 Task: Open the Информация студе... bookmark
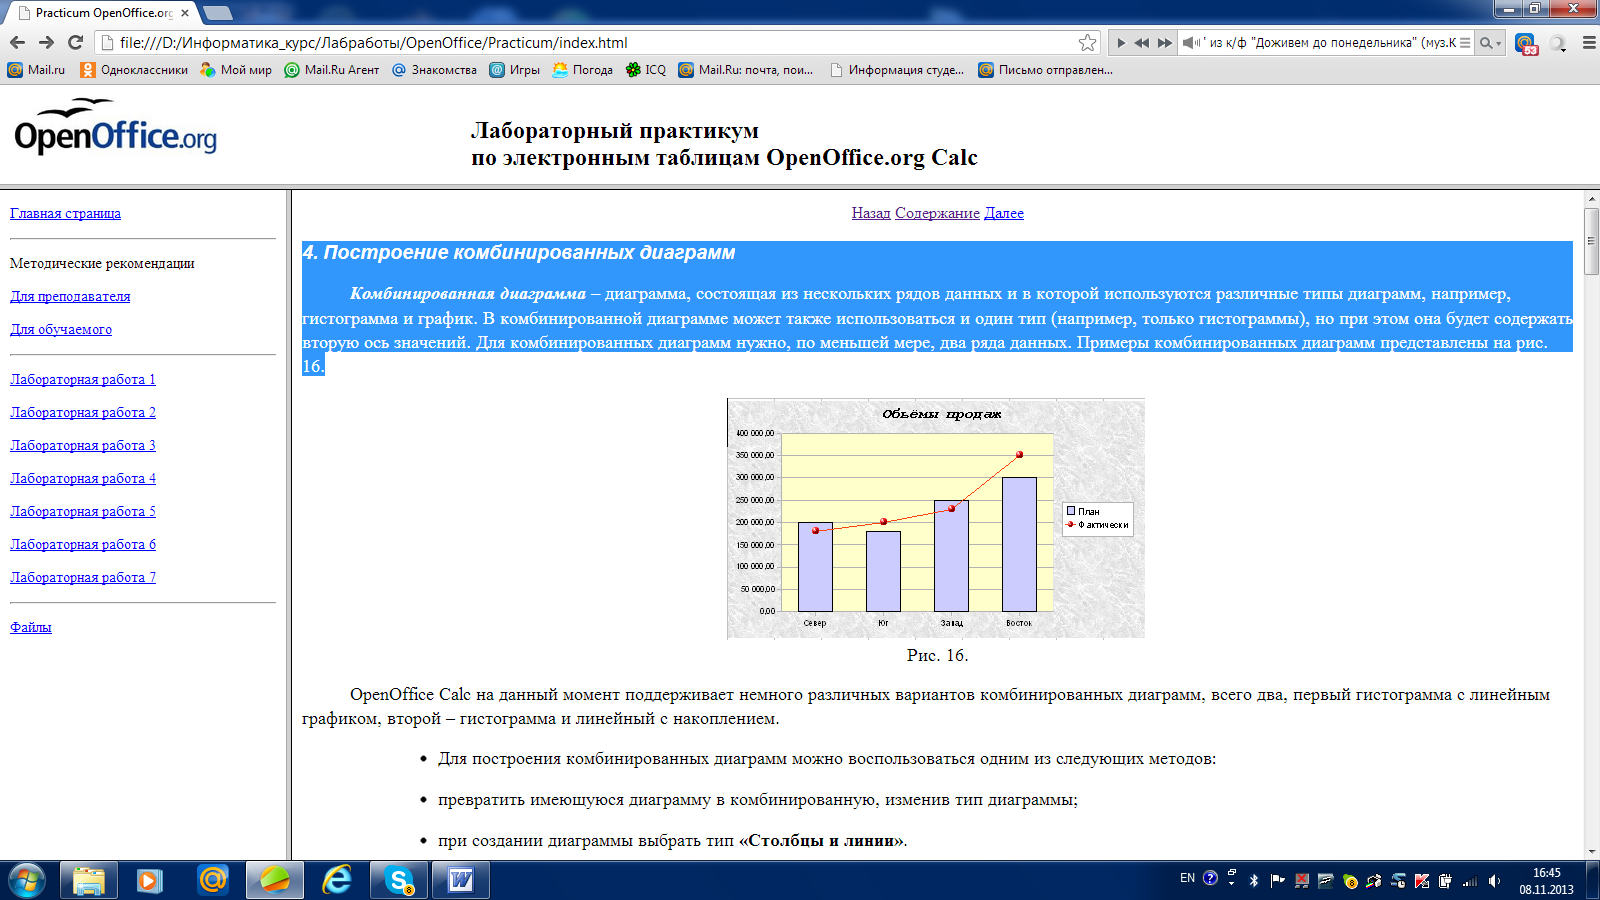pyautogui.click(x=897, y=70)
